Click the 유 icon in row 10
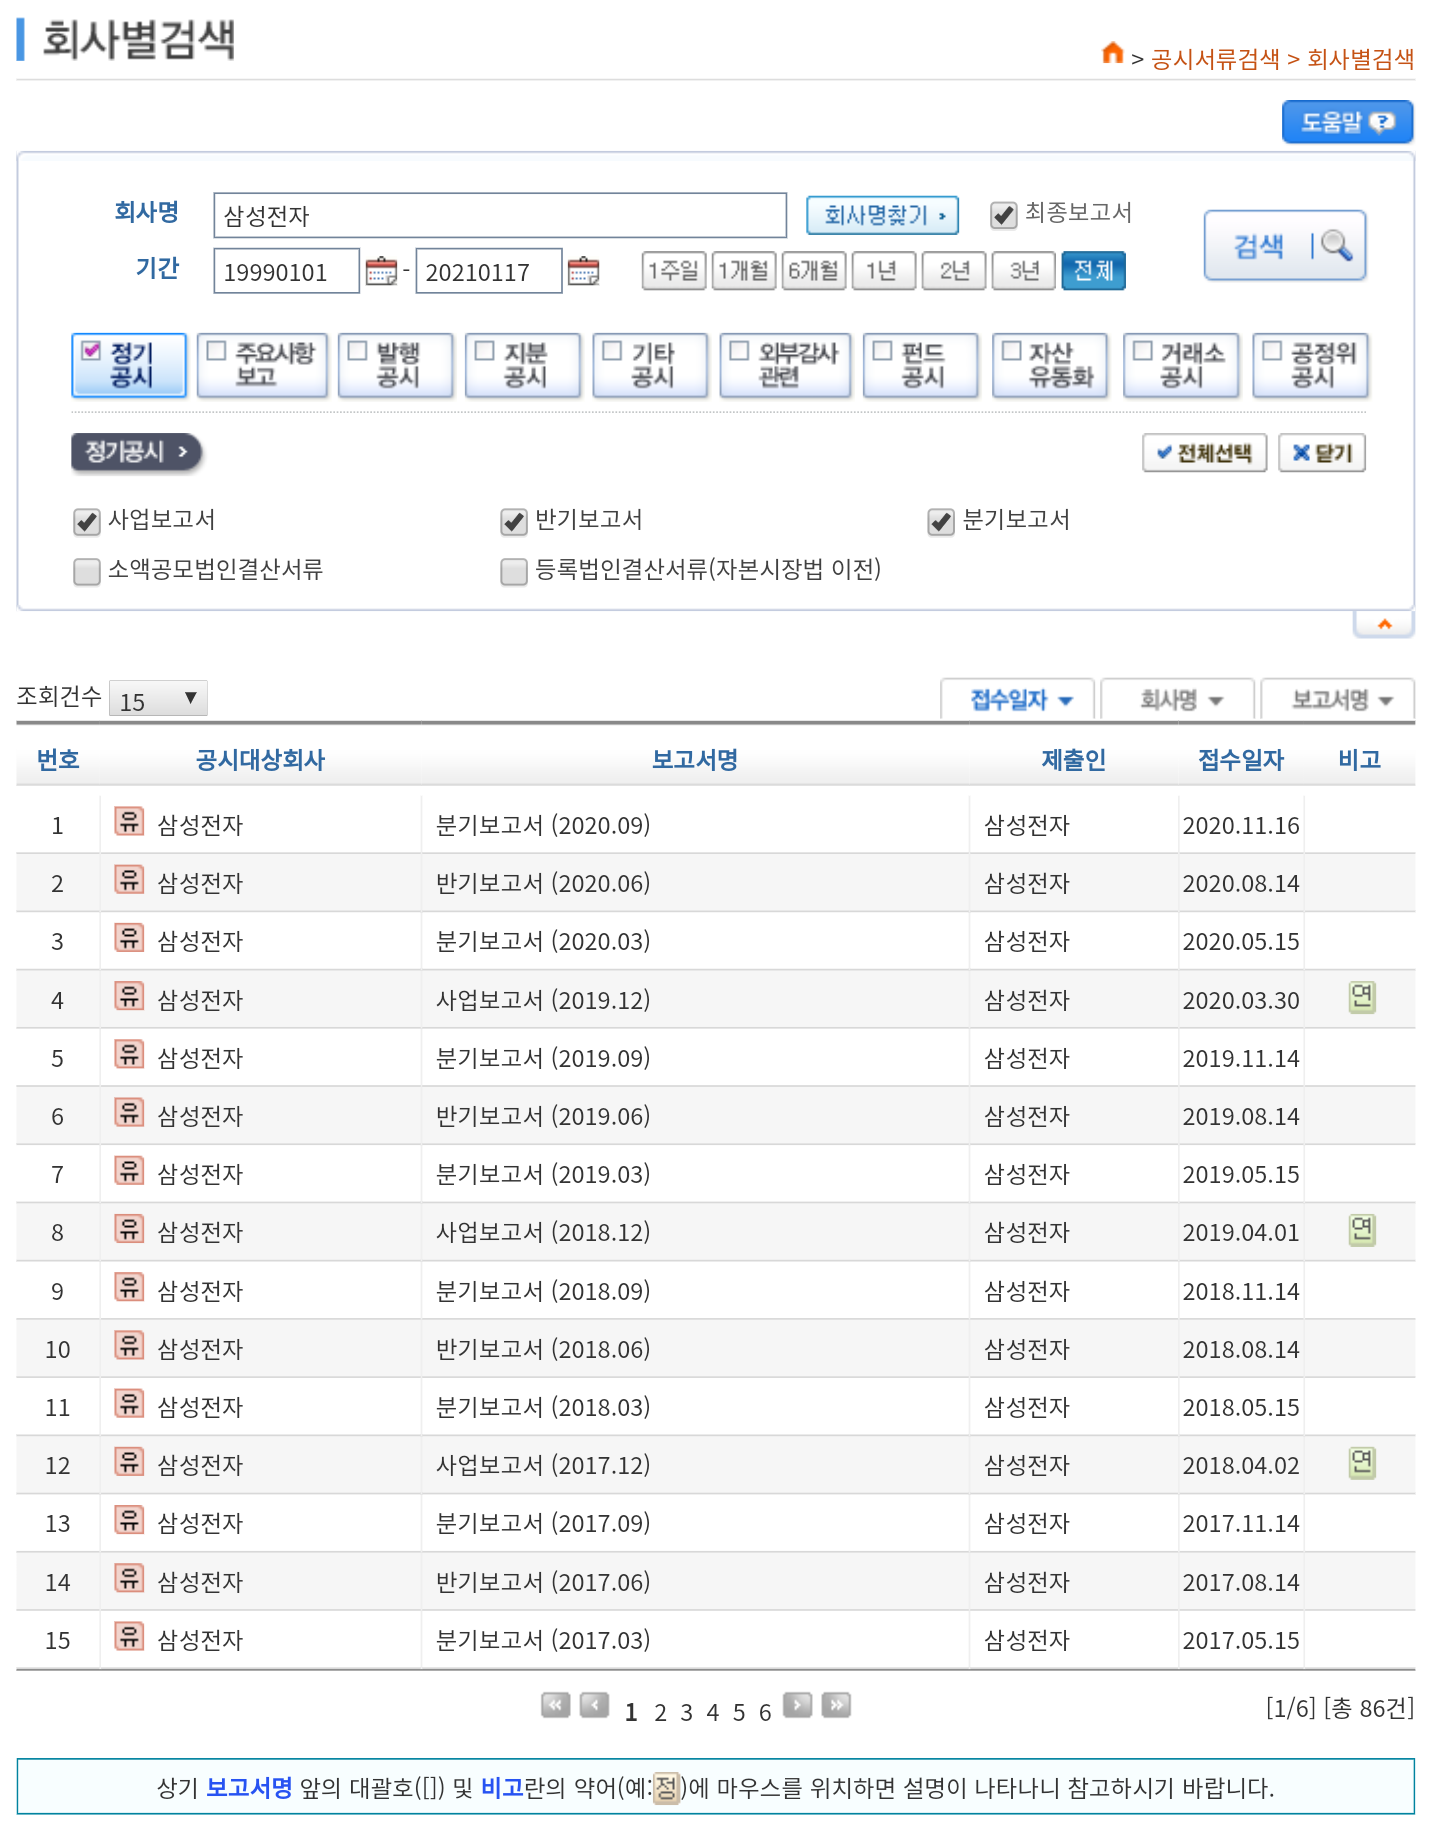Viewport: 1440px width, 1836px height. [129, 1346]
